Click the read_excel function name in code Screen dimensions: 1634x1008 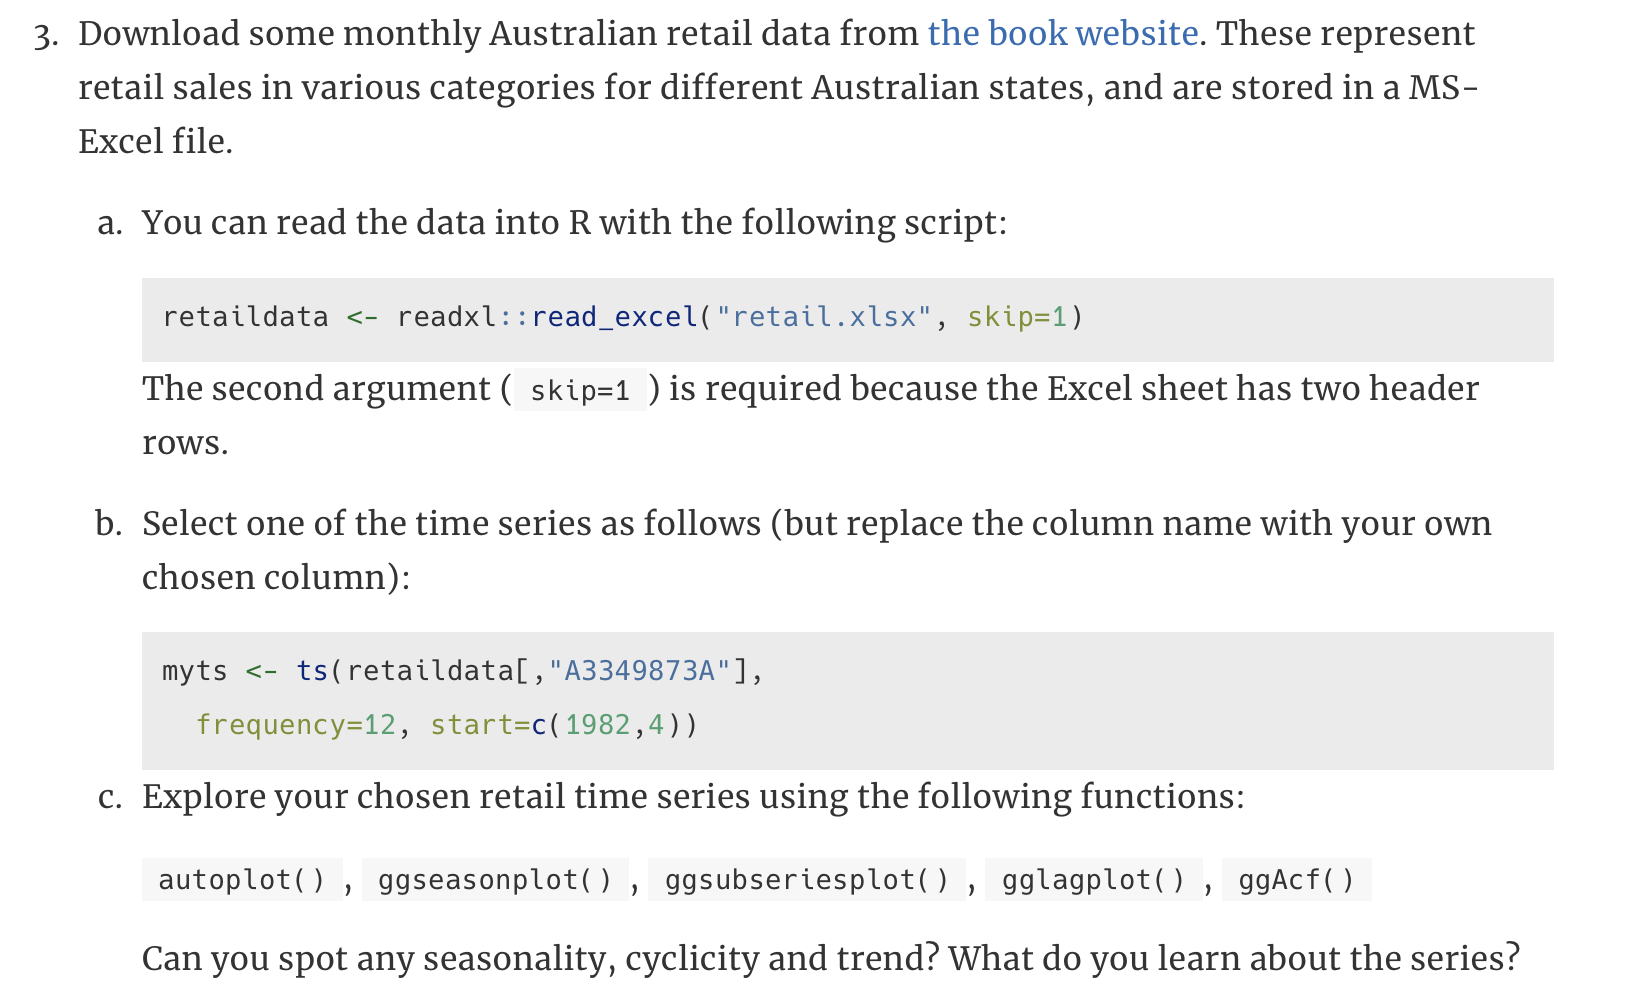[614, 317]
